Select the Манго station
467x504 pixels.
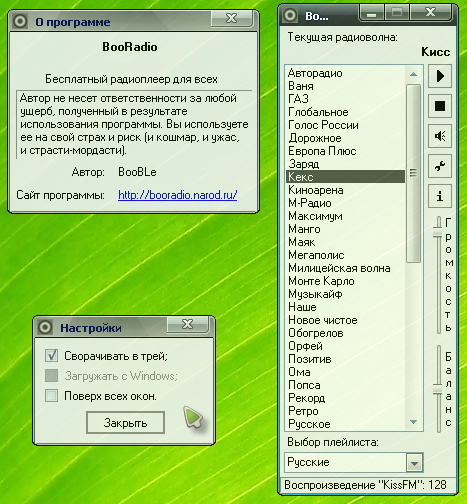pyautogui.click(x=345, y=229)
